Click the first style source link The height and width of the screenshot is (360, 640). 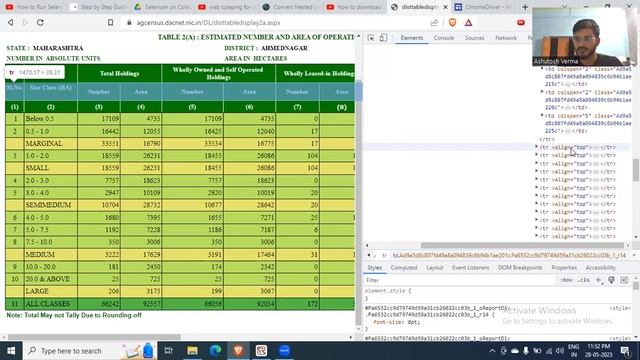[x=620, y=308]
